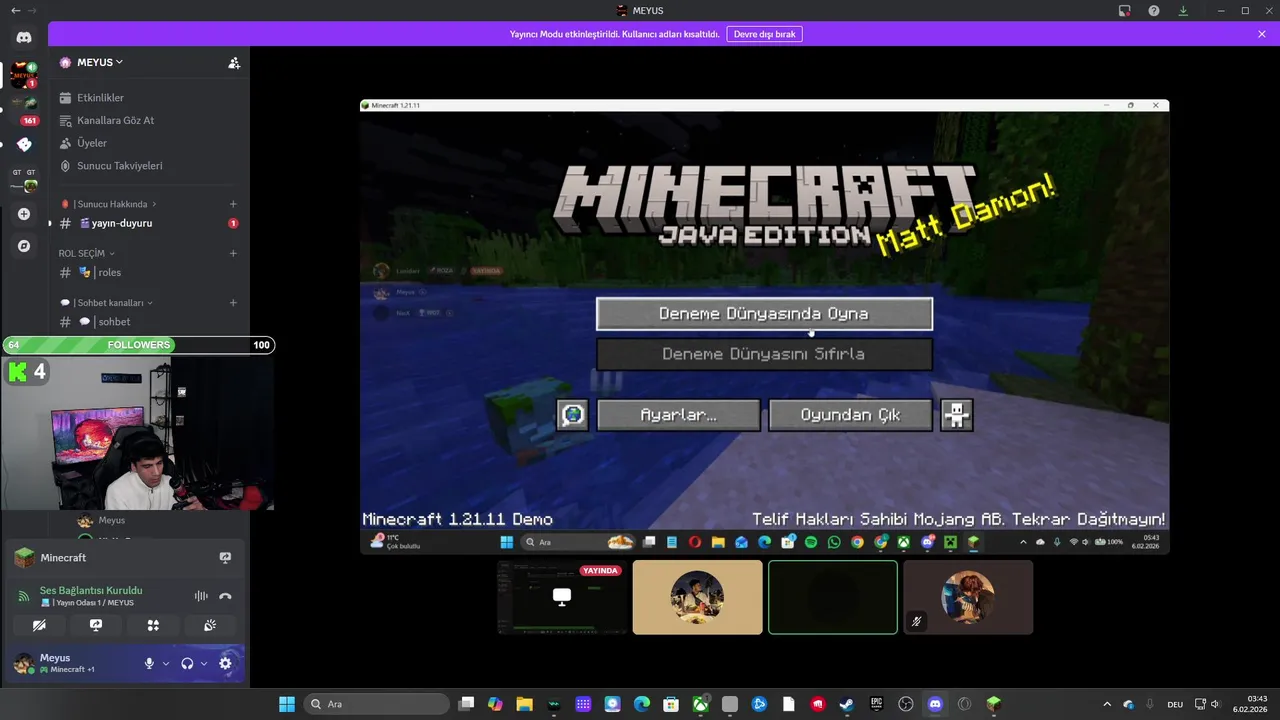The height and width of the screenshot is (720, 1280).
Task: Open Steam from the Windows taskbar
Action: (847, 704)
